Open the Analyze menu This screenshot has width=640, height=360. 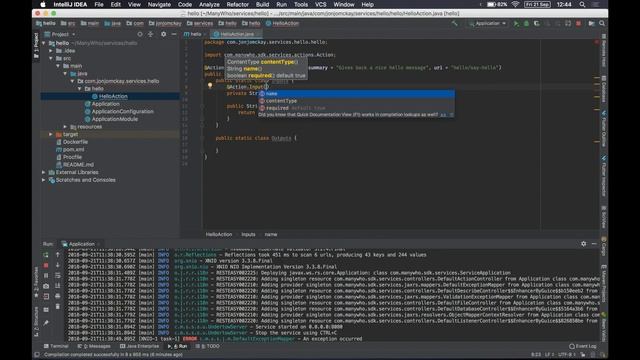coord(209,4)
